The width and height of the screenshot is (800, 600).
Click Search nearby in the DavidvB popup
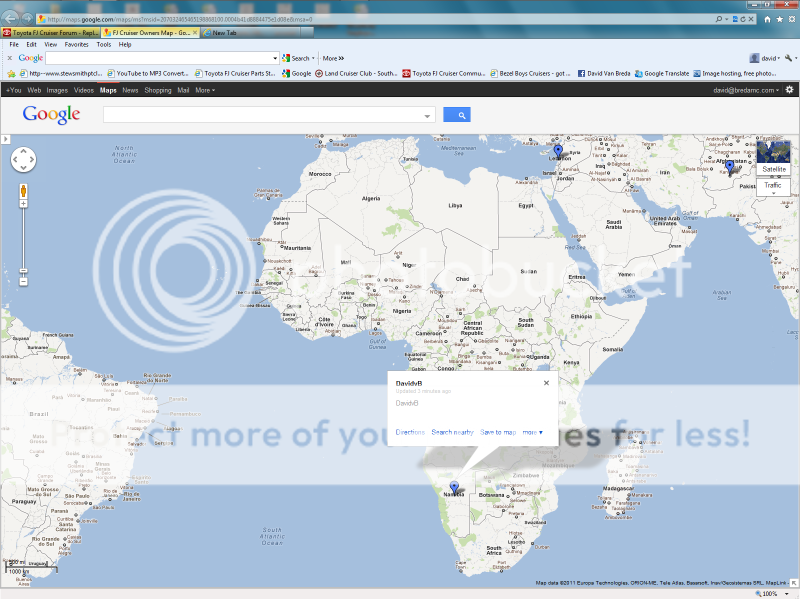click(453, 432)
